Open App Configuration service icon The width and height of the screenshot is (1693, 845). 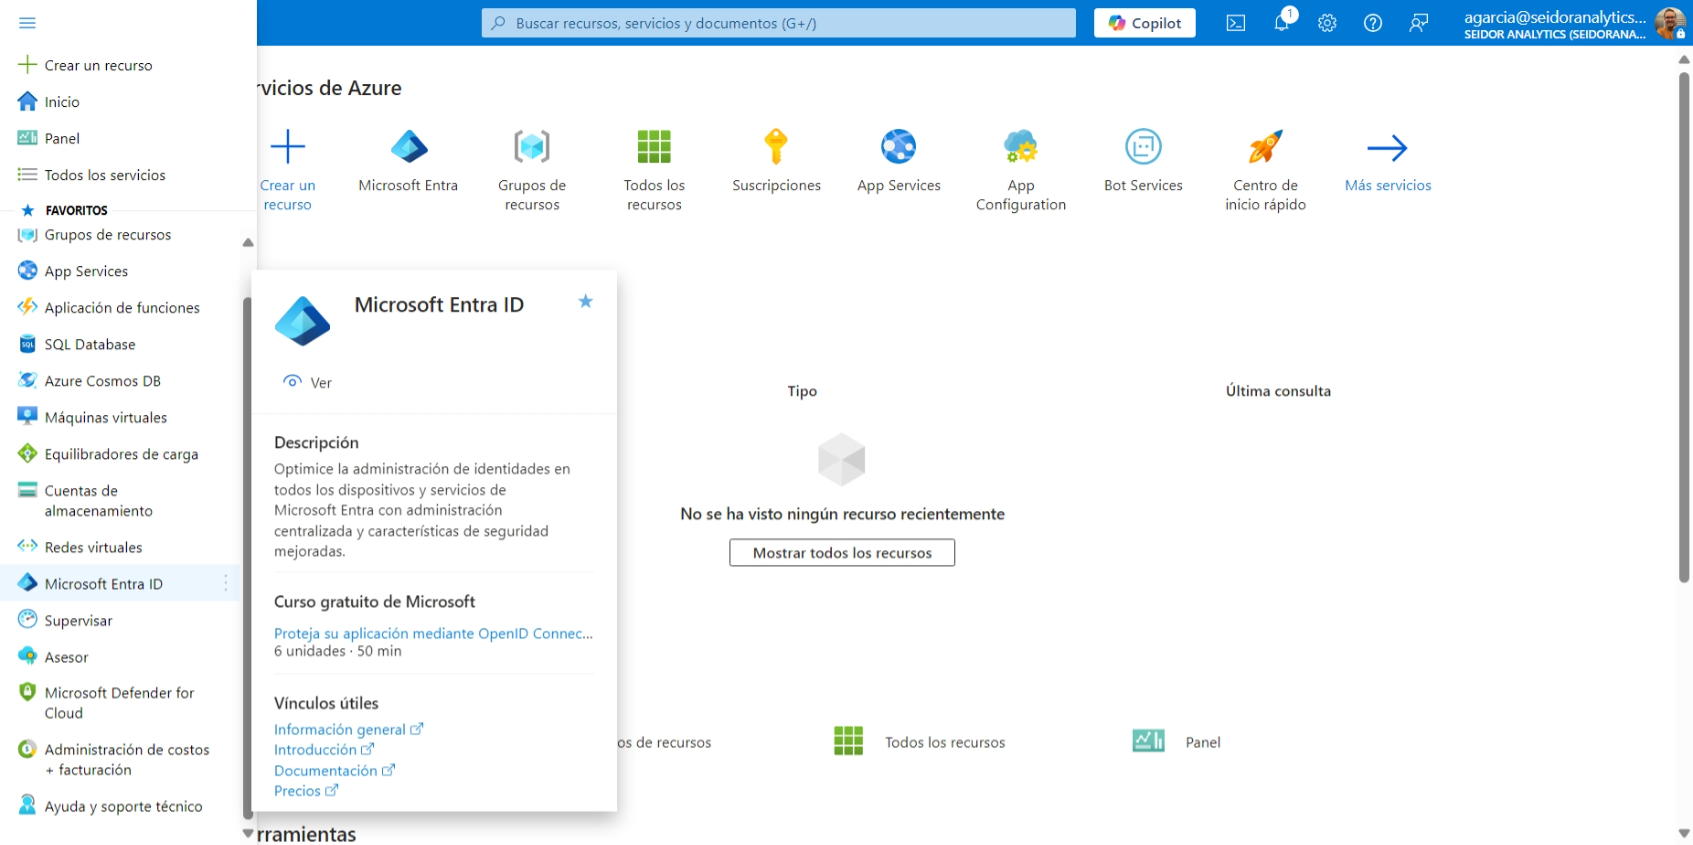tap(1020, 148)
